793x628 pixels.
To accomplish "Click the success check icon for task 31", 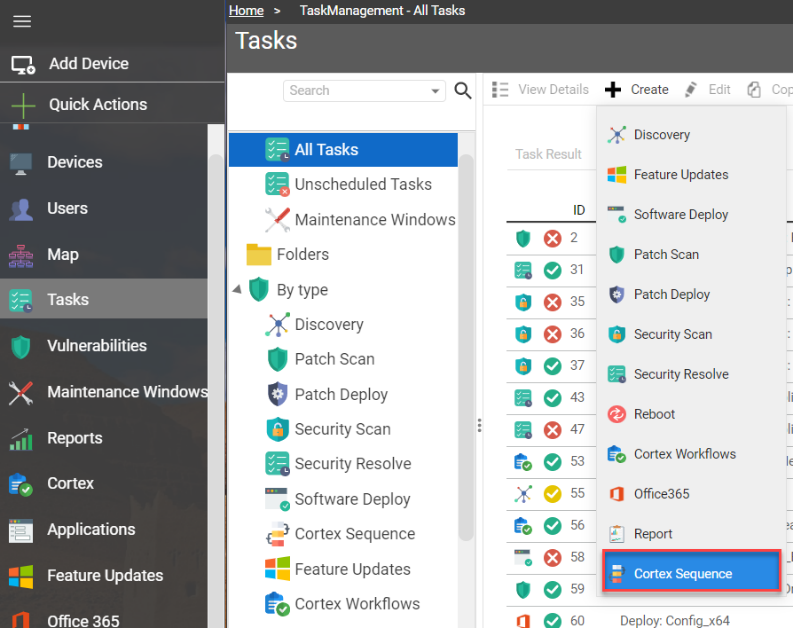I will 552,270.
